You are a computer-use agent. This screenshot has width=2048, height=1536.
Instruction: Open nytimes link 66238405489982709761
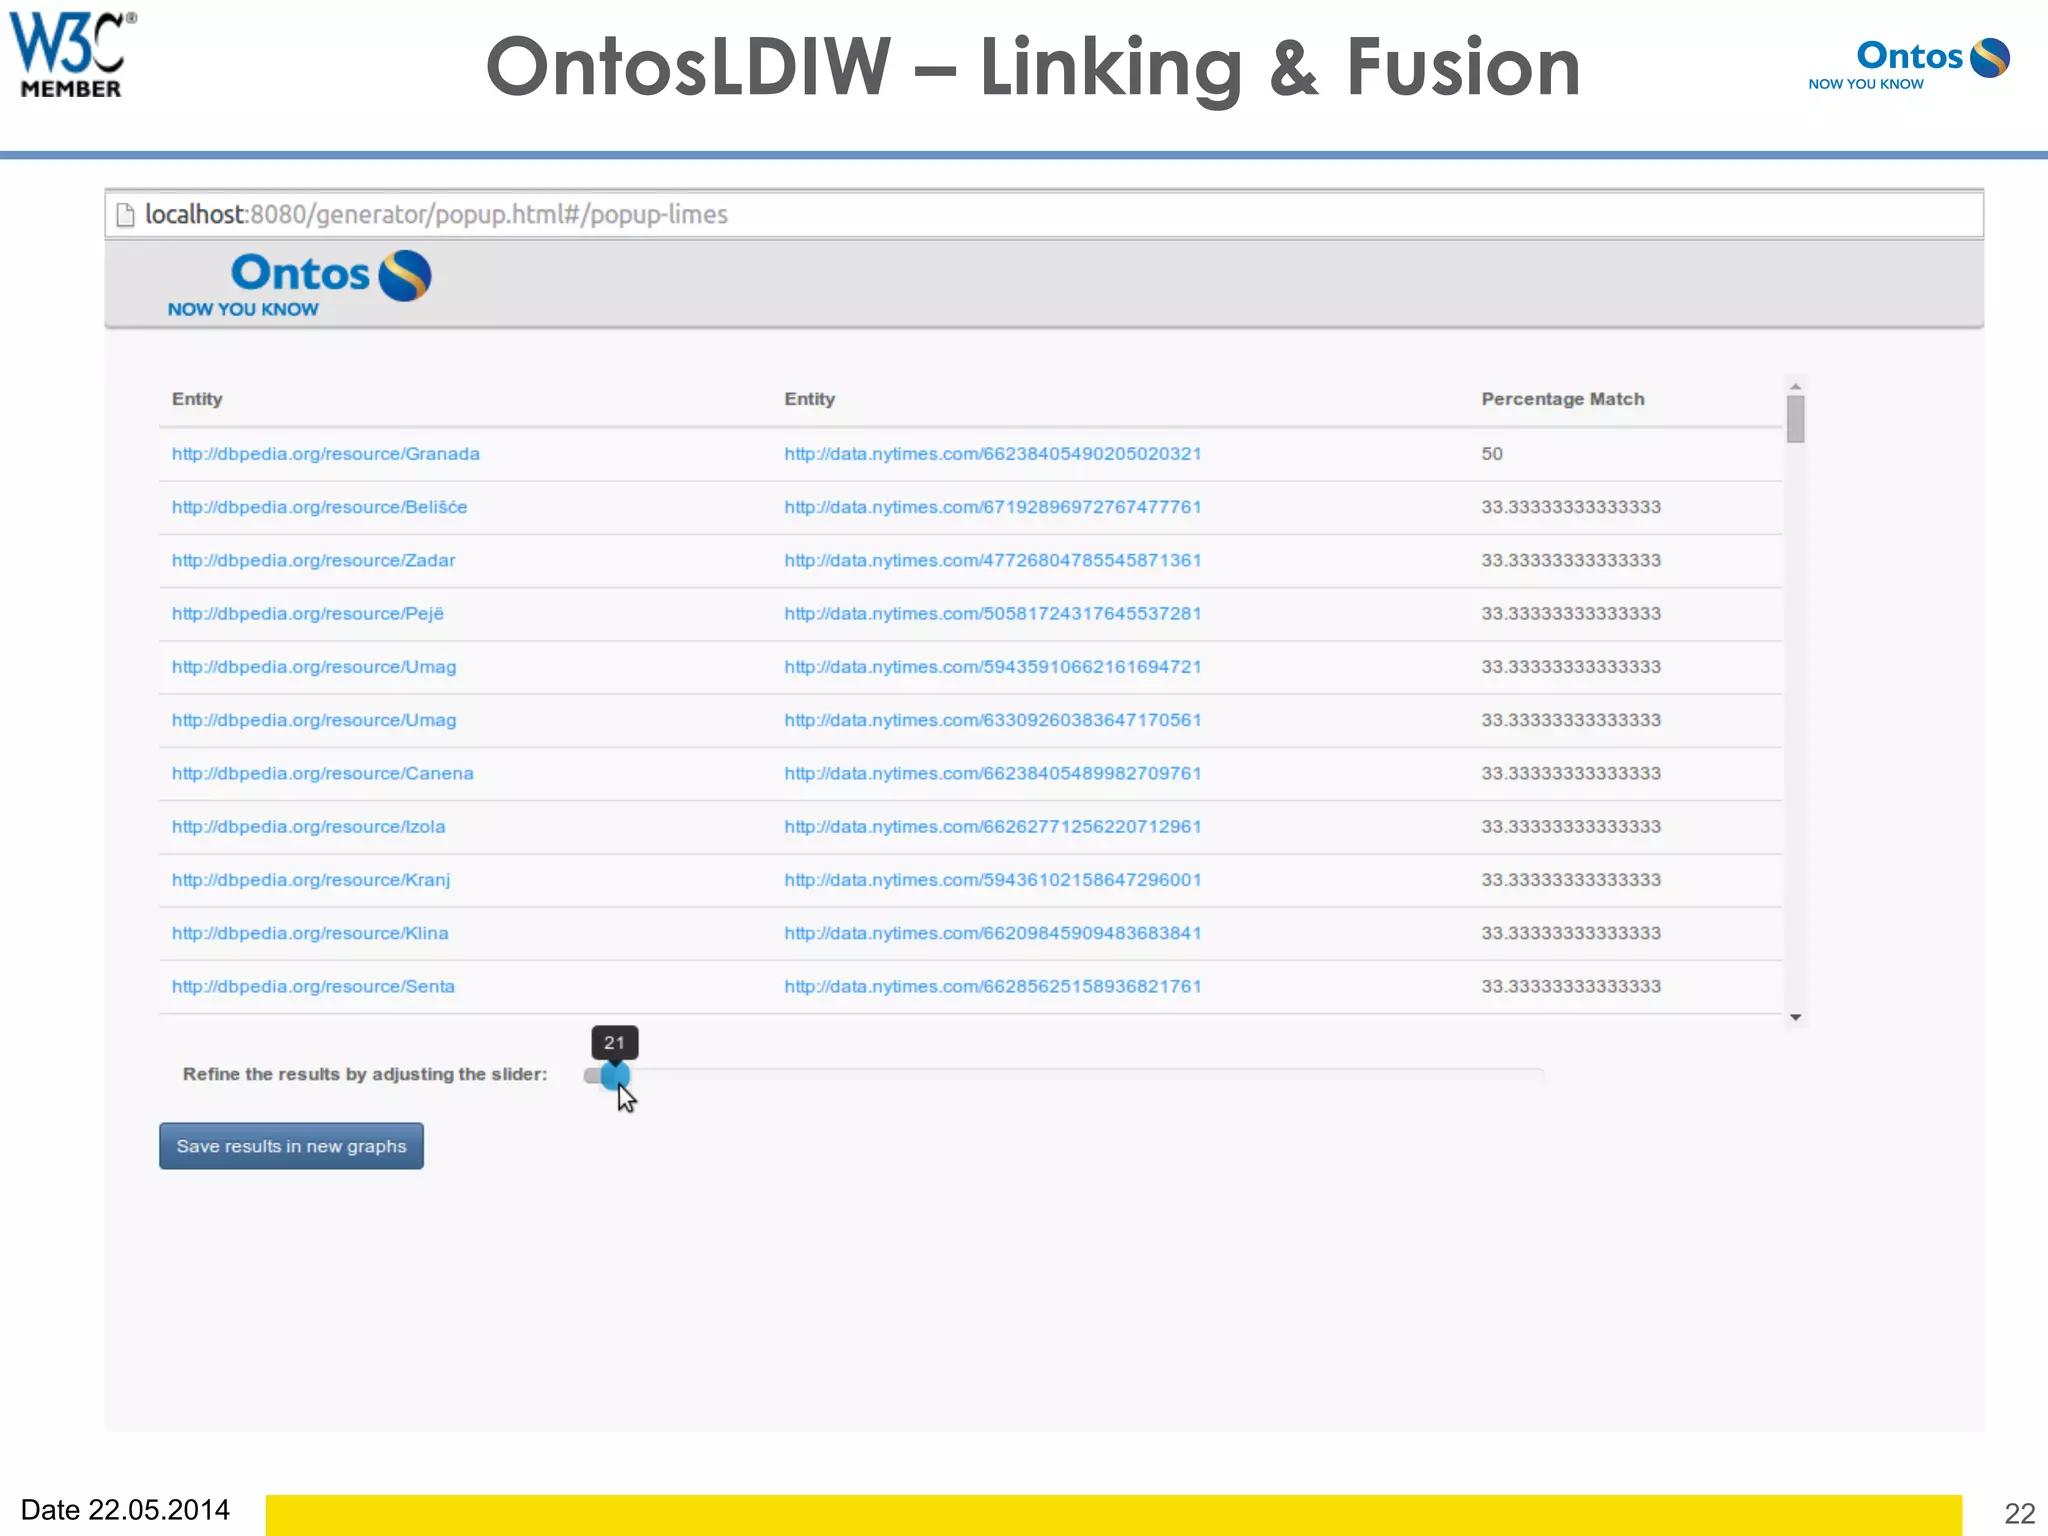(992, 773)
